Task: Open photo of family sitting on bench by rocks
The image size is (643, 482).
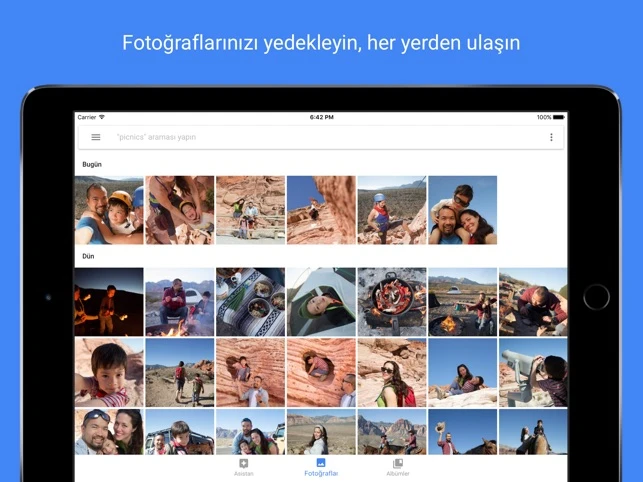Action: (251, 210)
